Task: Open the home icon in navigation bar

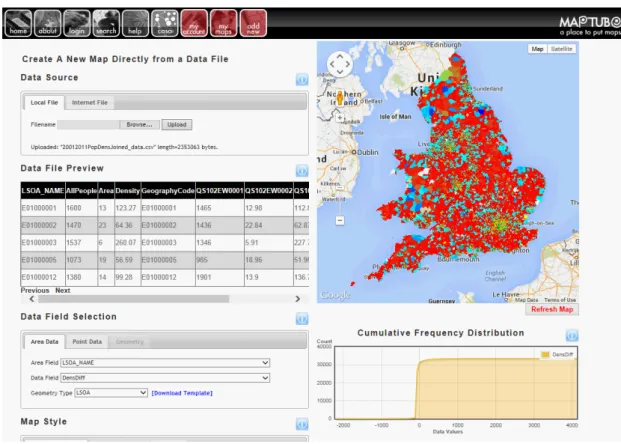Action: coord(18,23)
